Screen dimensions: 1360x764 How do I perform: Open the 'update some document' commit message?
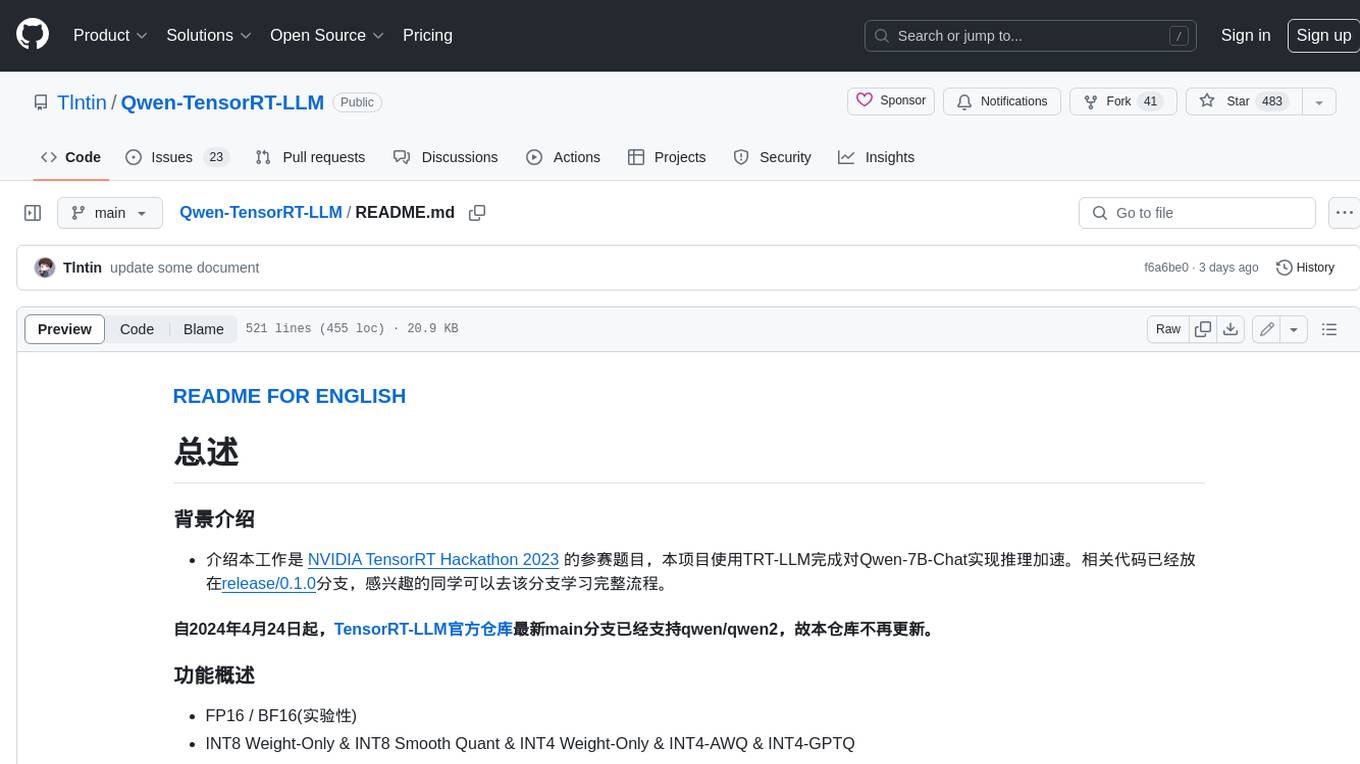tap(185, 268)
